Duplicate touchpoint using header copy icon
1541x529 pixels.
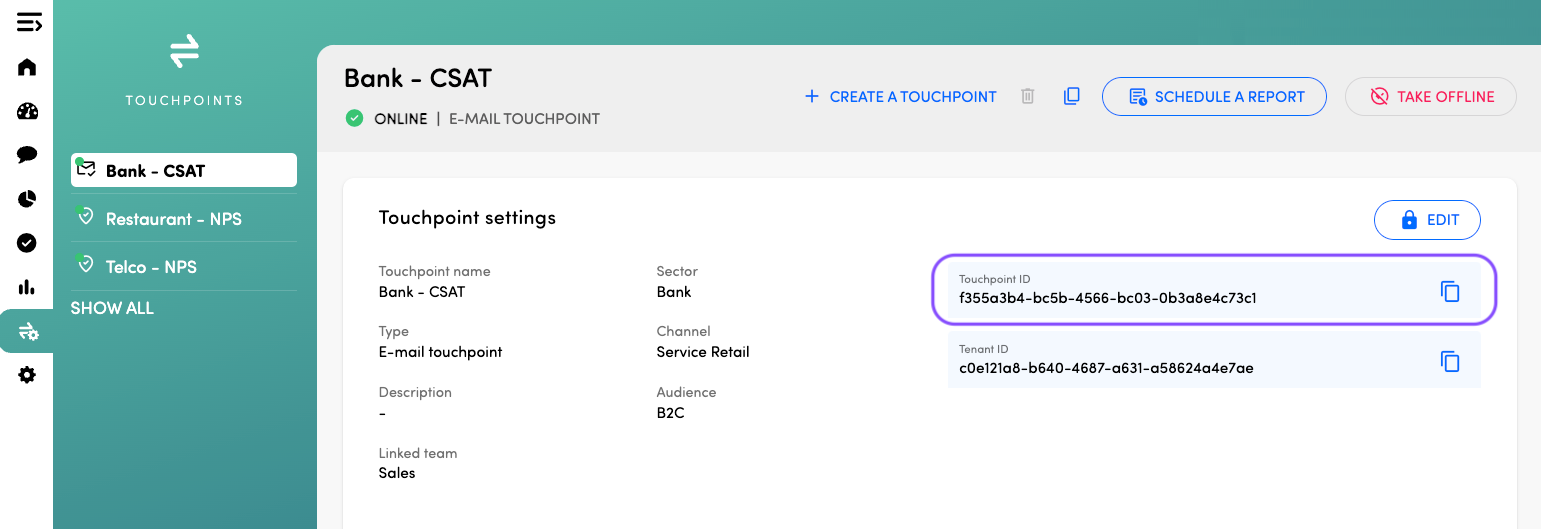coord(1071,97)
